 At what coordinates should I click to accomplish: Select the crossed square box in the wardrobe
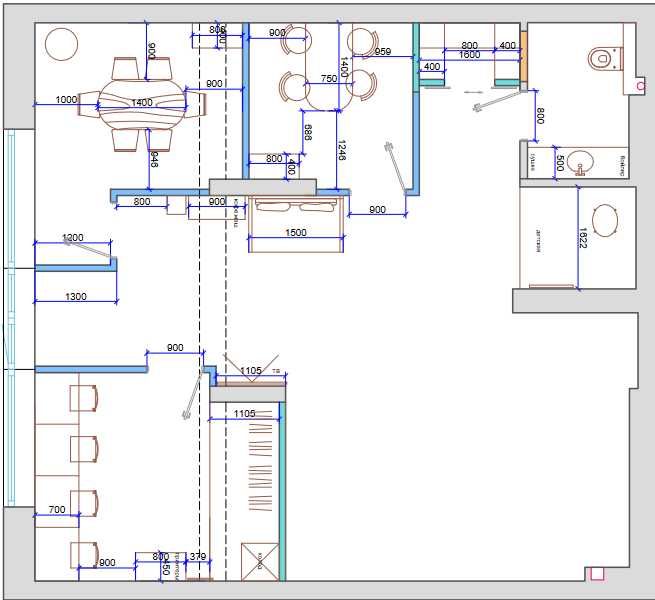[260, 562]
